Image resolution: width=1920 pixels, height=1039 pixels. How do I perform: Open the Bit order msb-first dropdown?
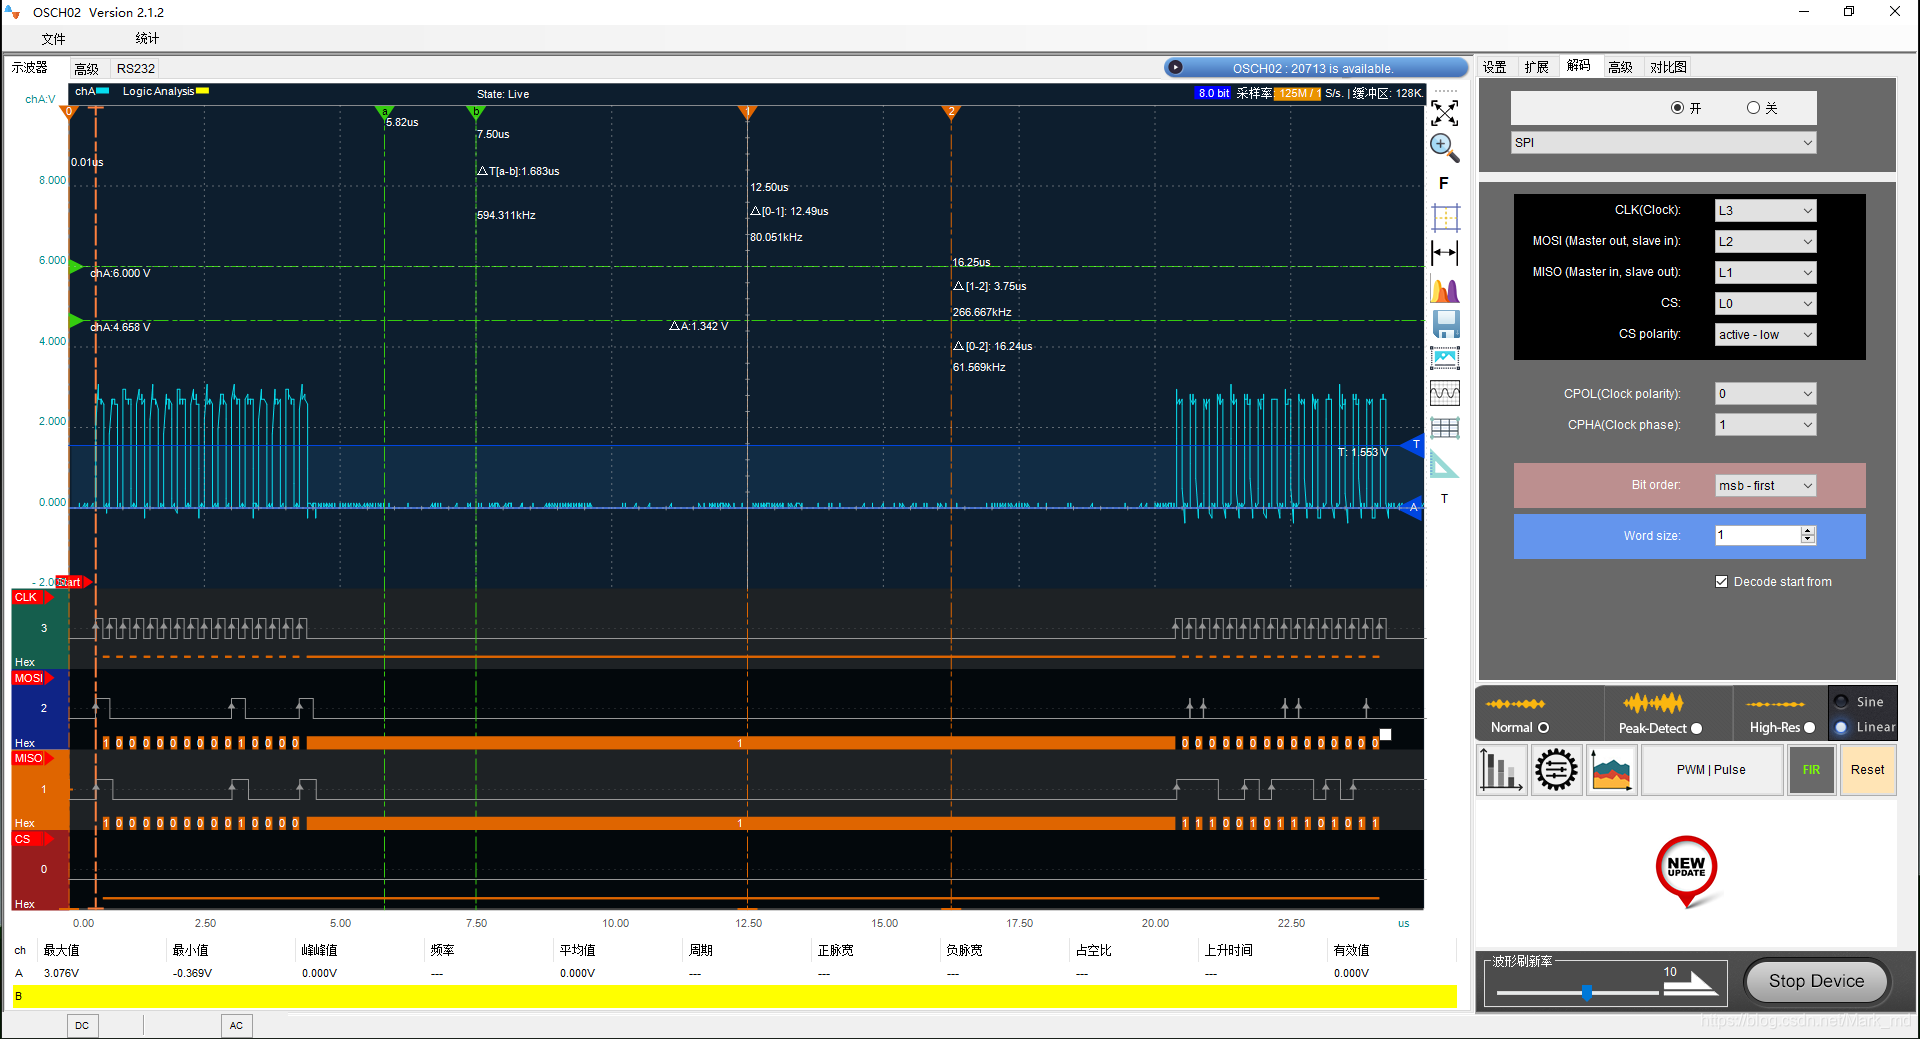click(x=1765, y=486)
